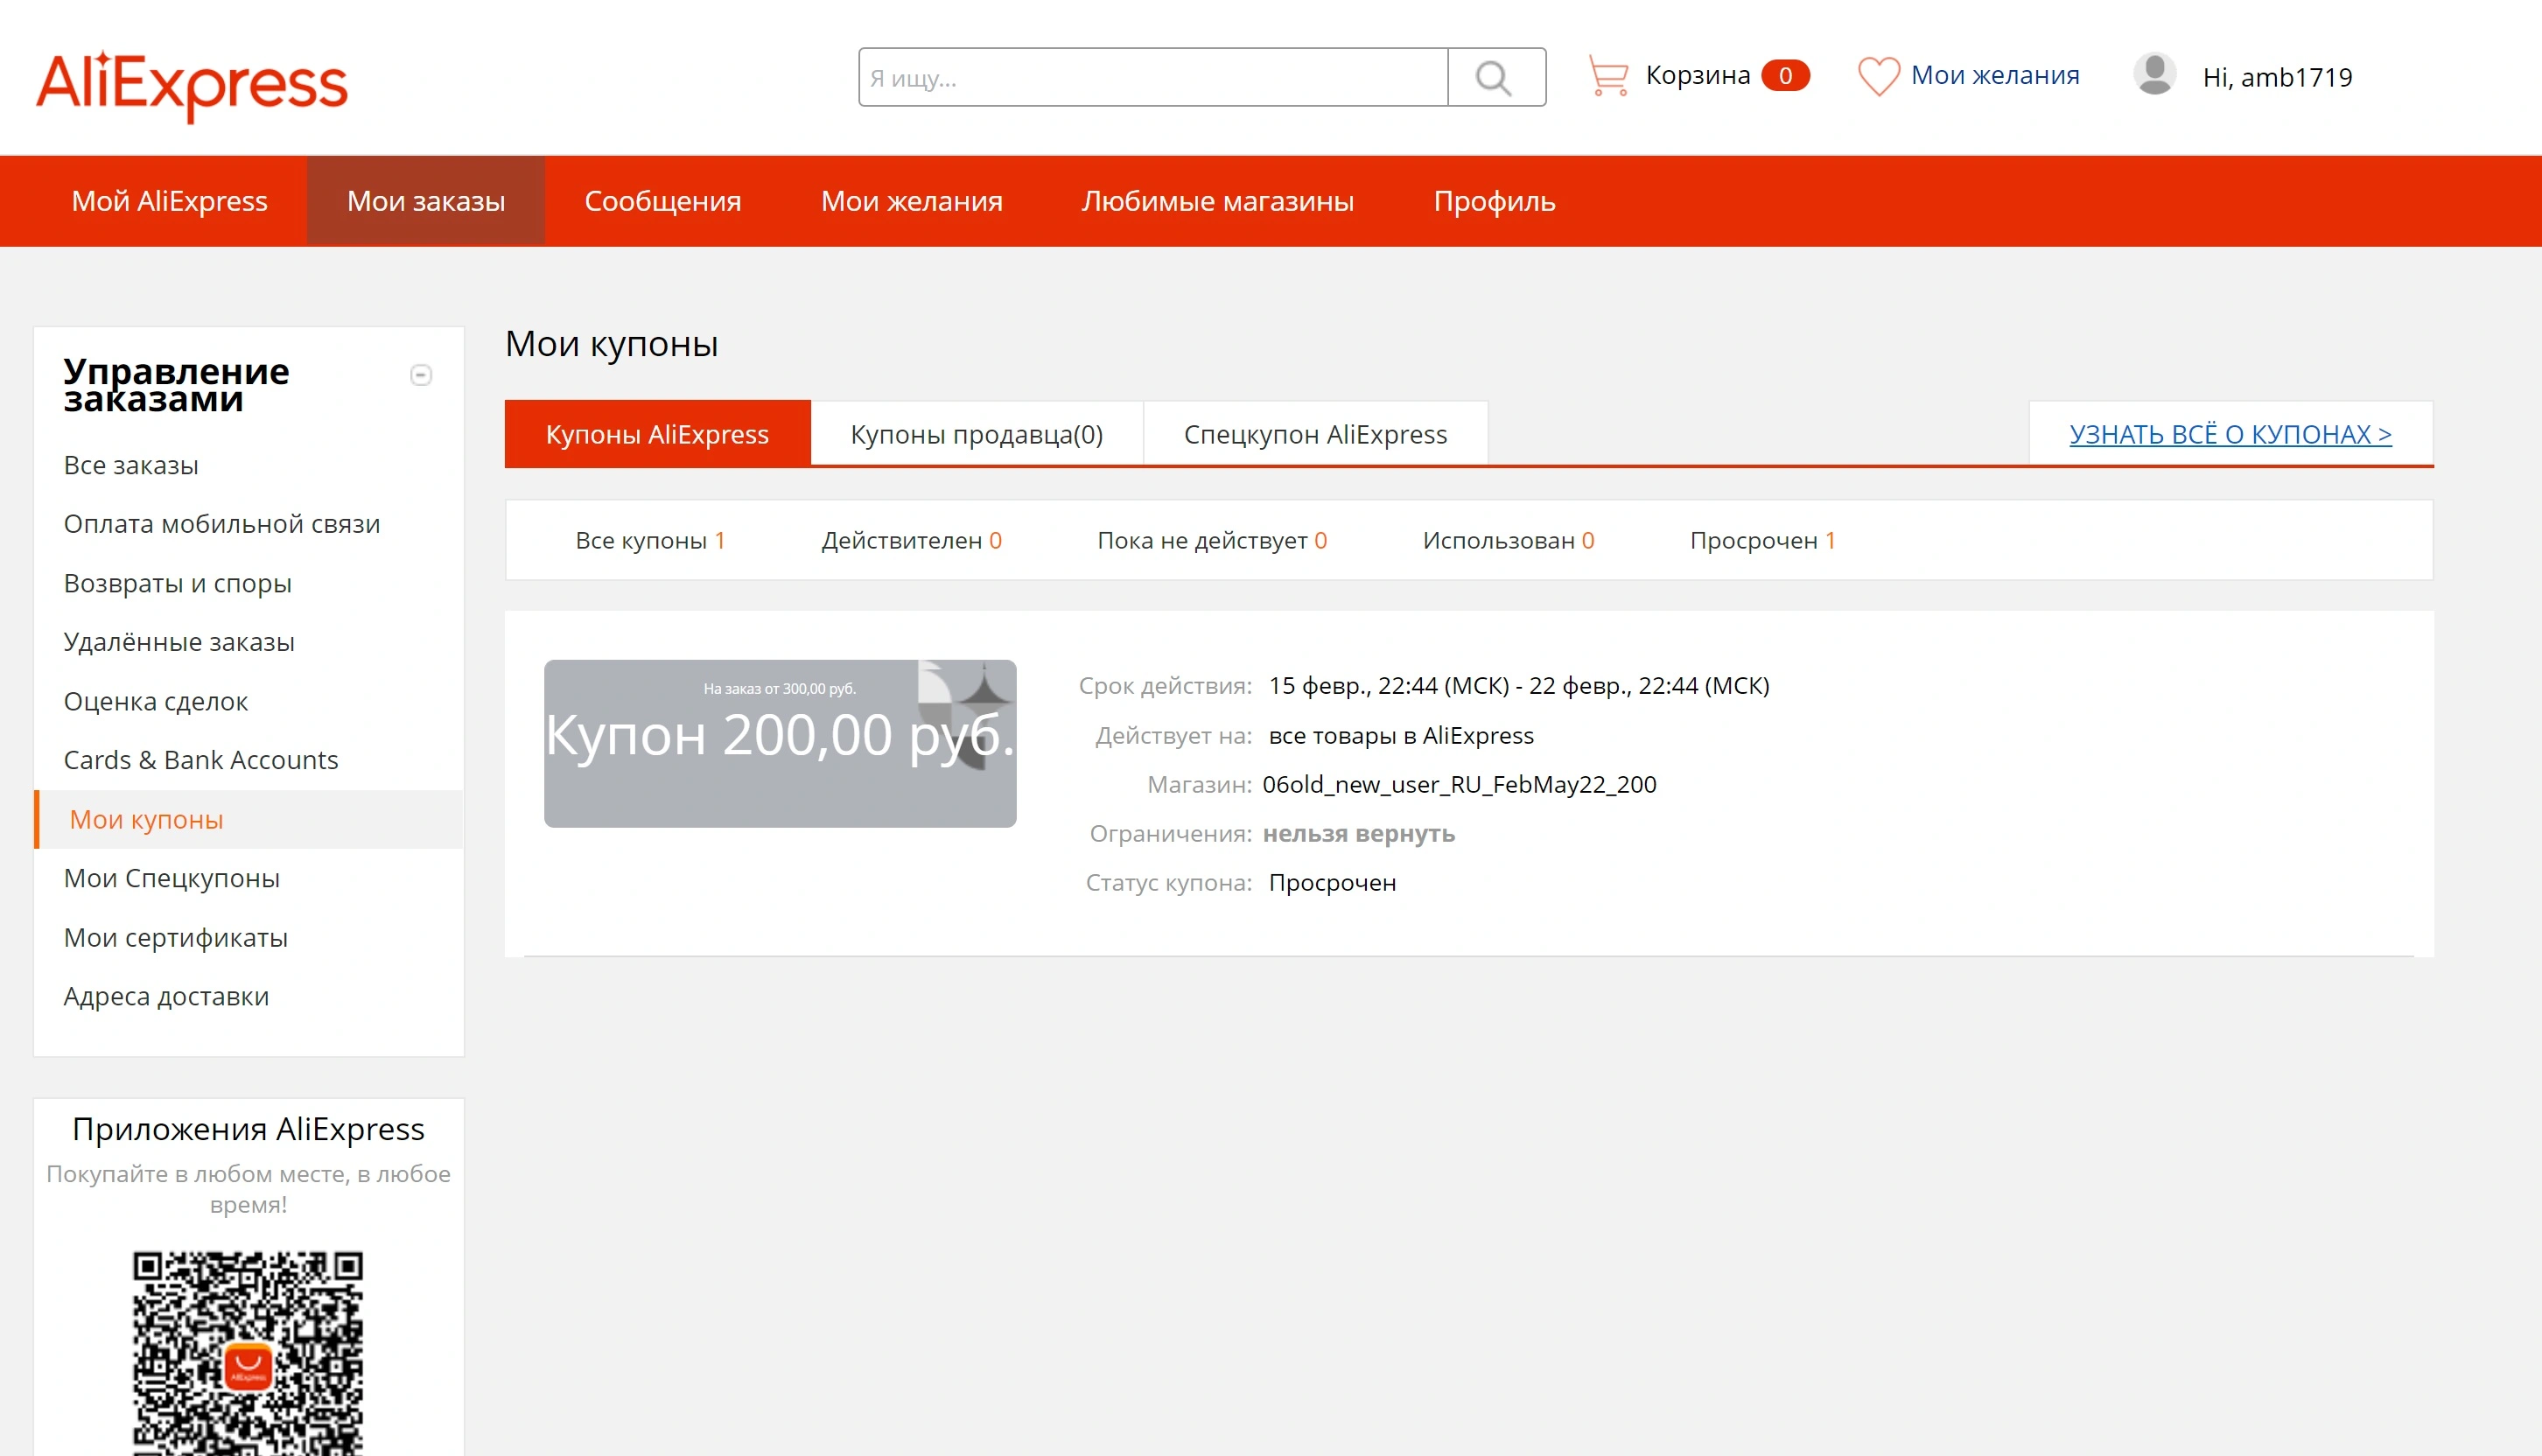Viewport: 2542px width, 1456px height.
Task: Open Удалённые заказы in sidebar
Action: [x=179, y=642]
